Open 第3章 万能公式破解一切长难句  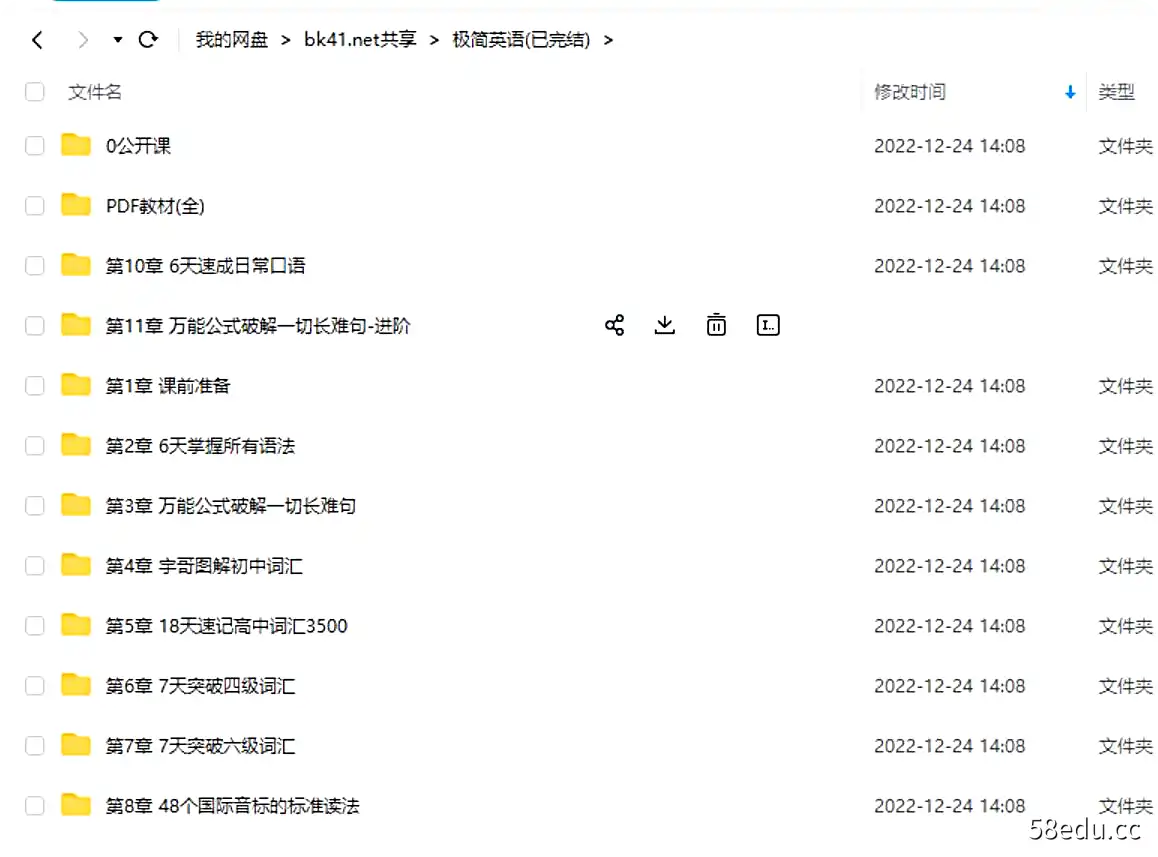coord(230,506)
